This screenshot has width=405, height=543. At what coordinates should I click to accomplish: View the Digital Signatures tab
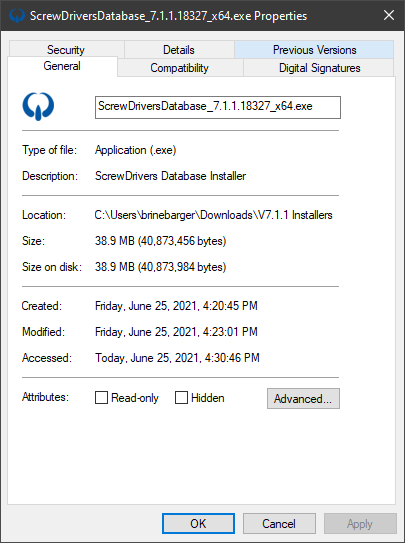(x=320, y=68)
